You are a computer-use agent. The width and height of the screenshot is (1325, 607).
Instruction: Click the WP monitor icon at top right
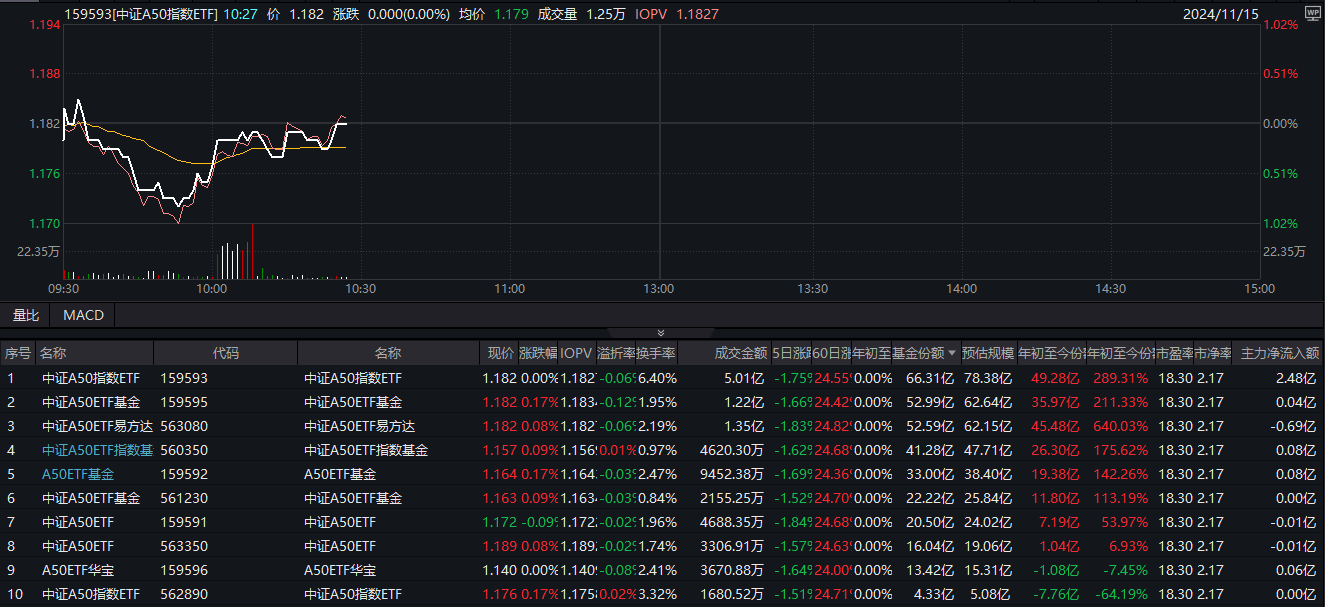pyautogui.click(x=1312, y=13)
